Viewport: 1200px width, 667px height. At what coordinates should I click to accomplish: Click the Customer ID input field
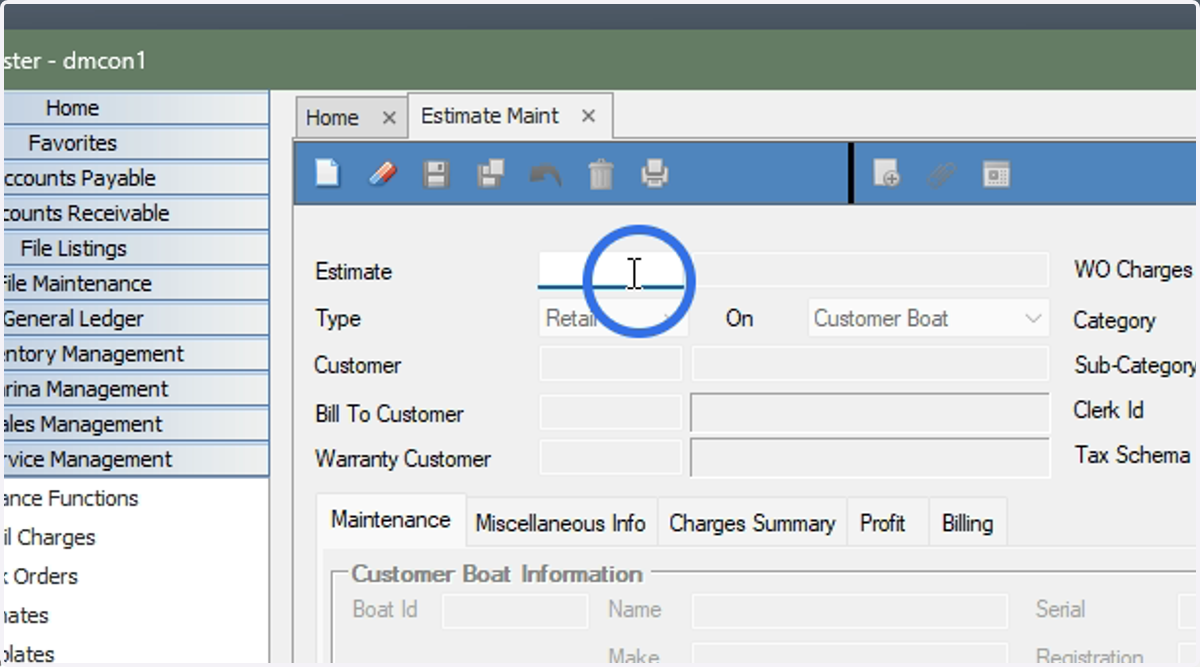tap(611, 365)
